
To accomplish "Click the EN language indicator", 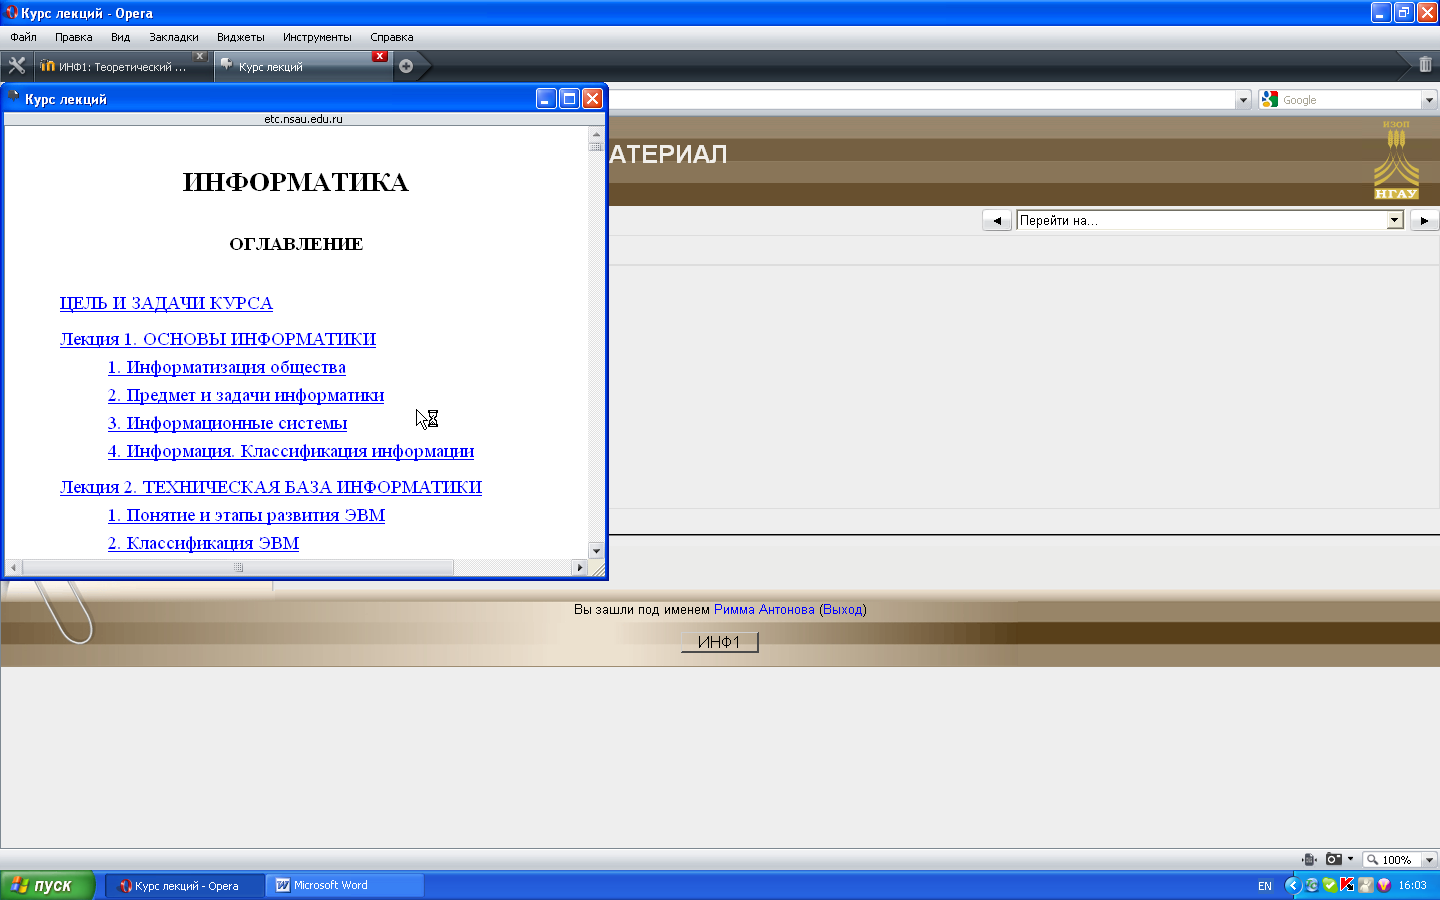I will [x=1265, y=886].
